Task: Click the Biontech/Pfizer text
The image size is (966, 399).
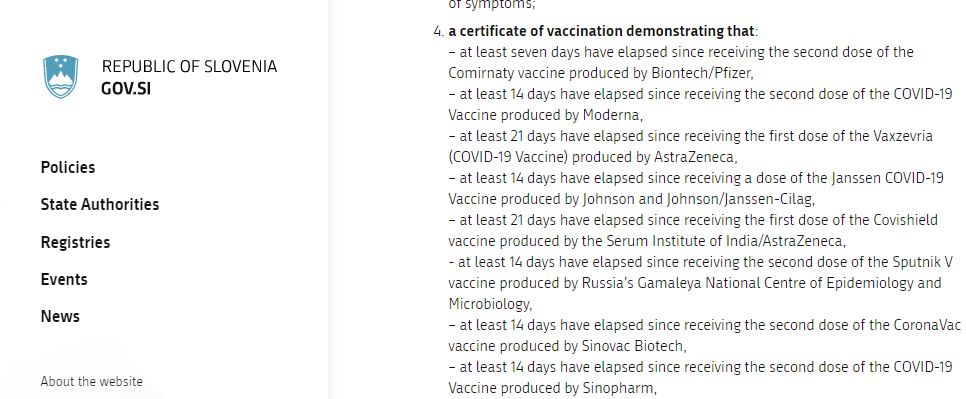Action: point(702,73)
